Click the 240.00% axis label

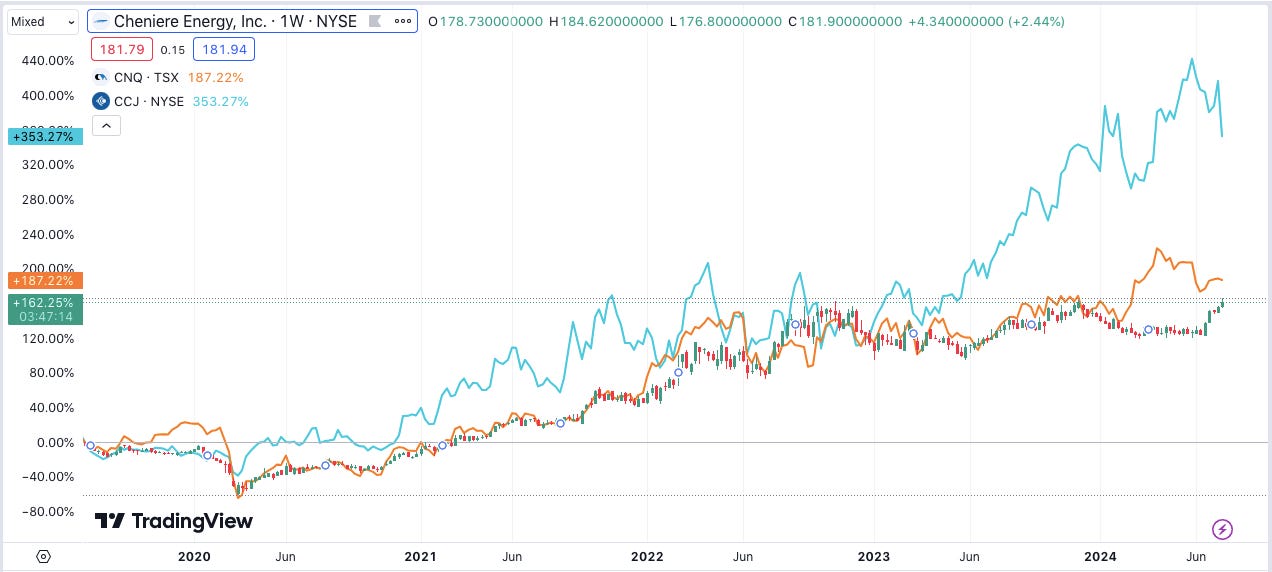point(47,235)
